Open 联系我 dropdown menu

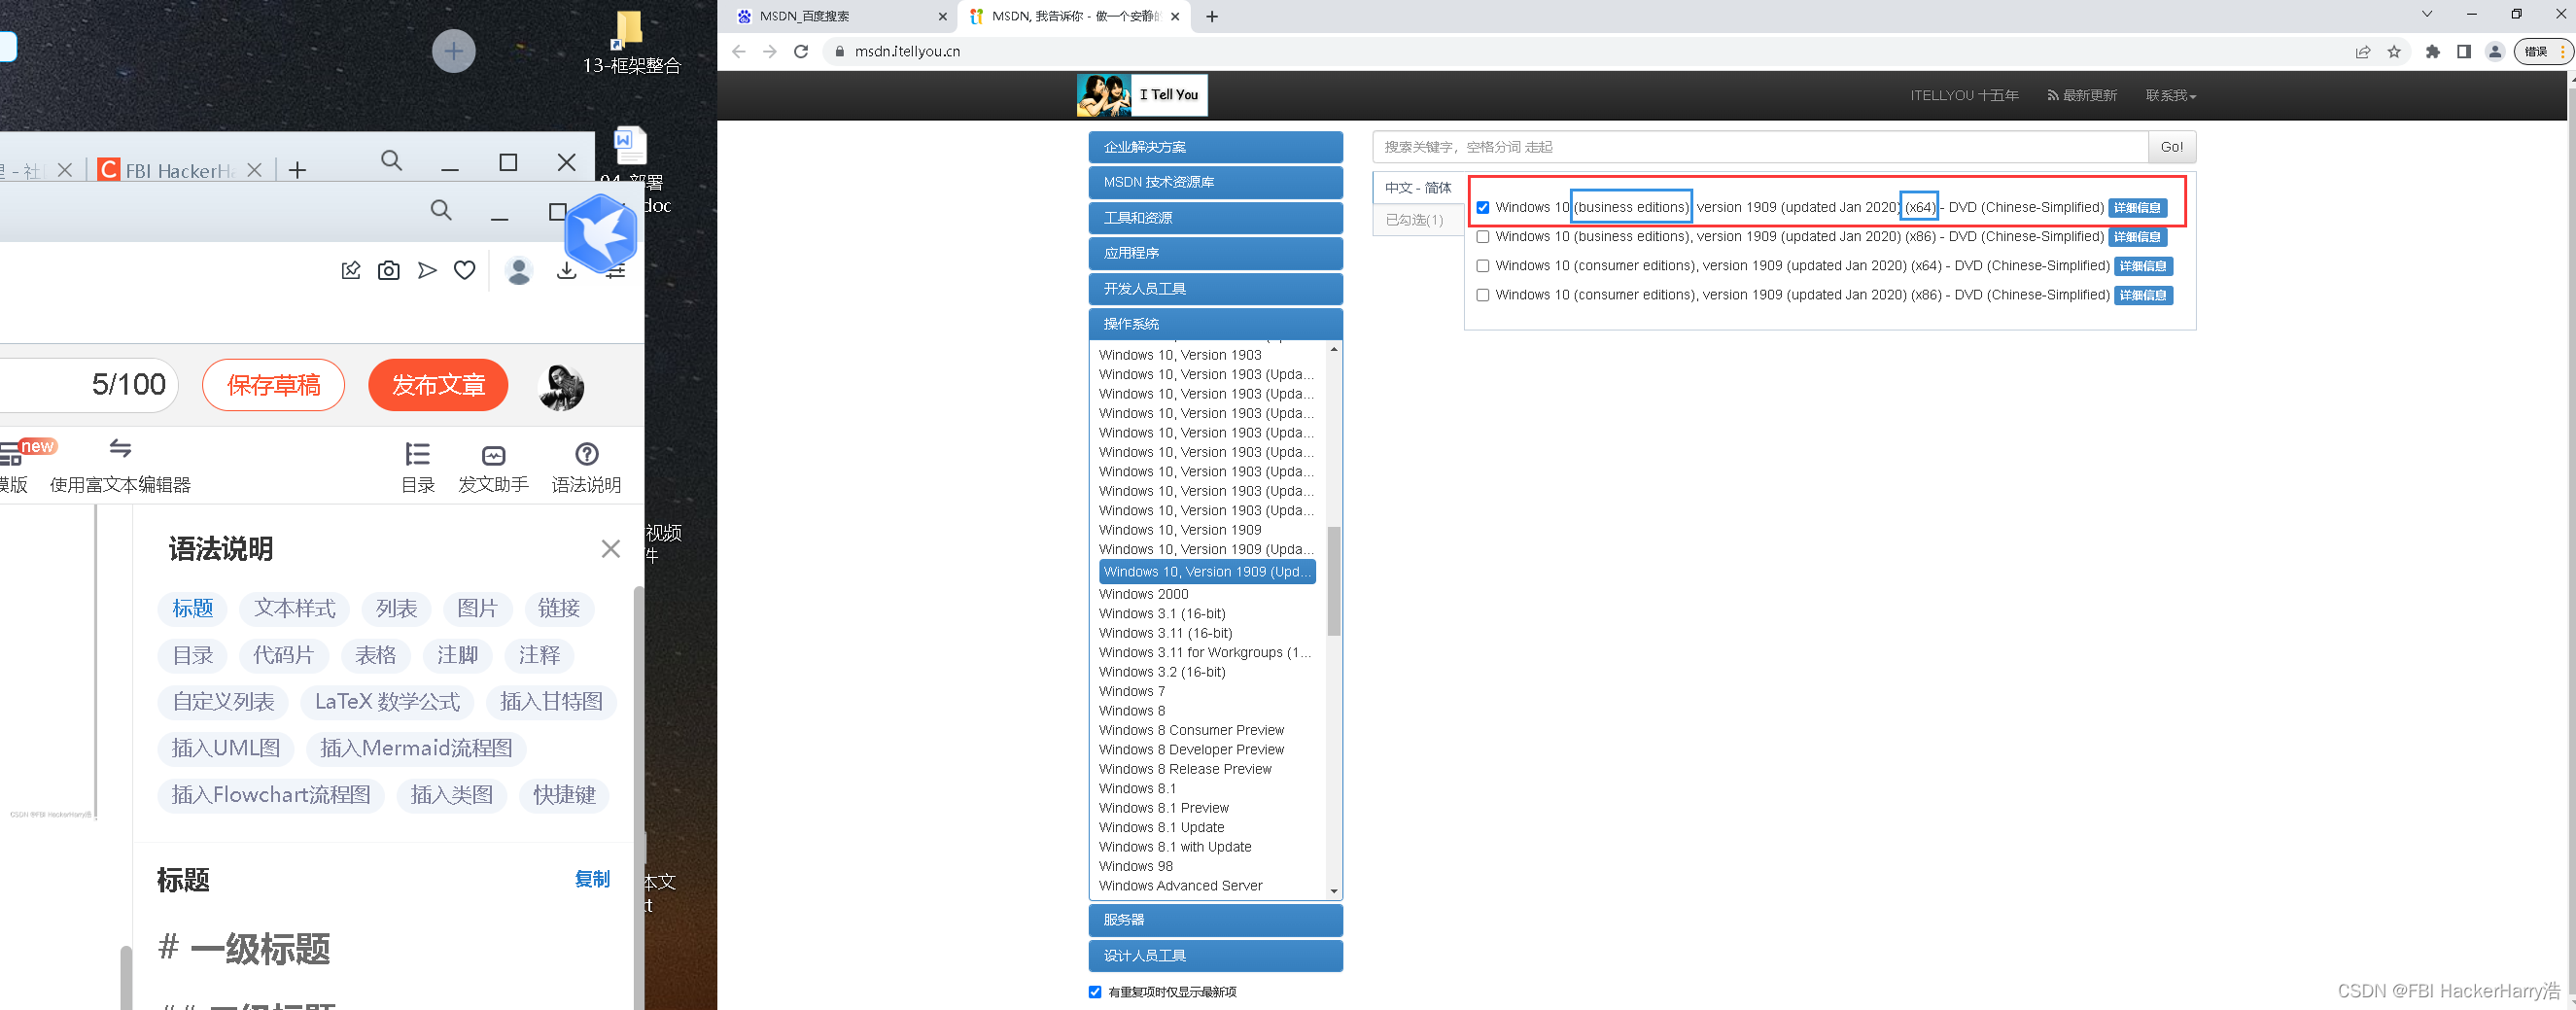click(x=2170, y=96)
